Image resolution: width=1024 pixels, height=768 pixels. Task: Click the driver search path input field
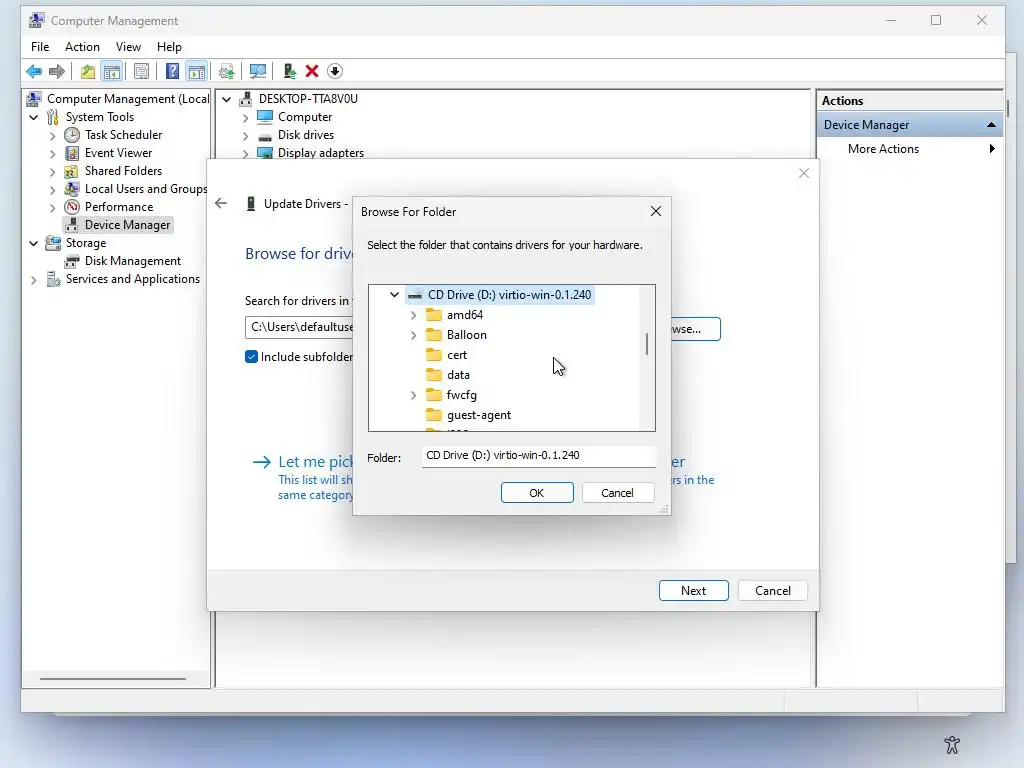299,327
